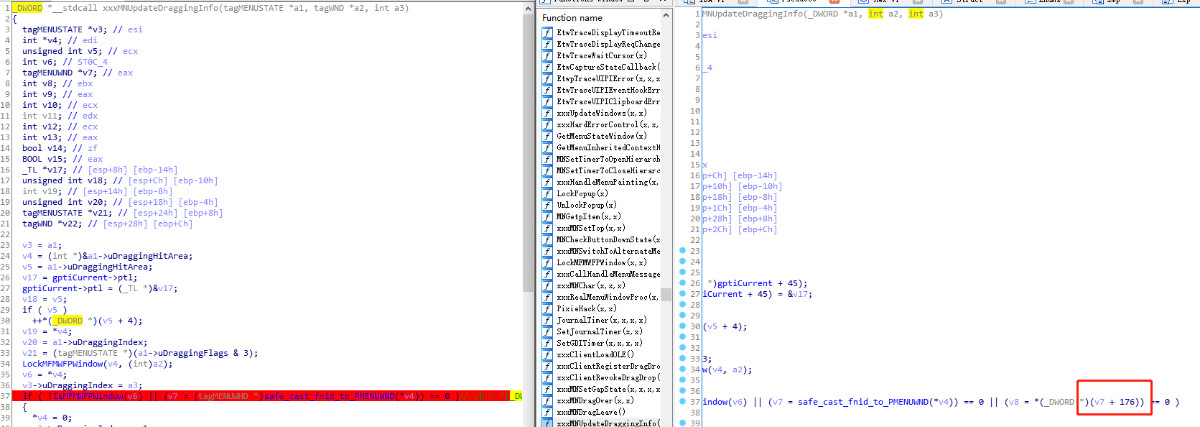Click the red highlighted code line 37

click(x=265, y=397)
